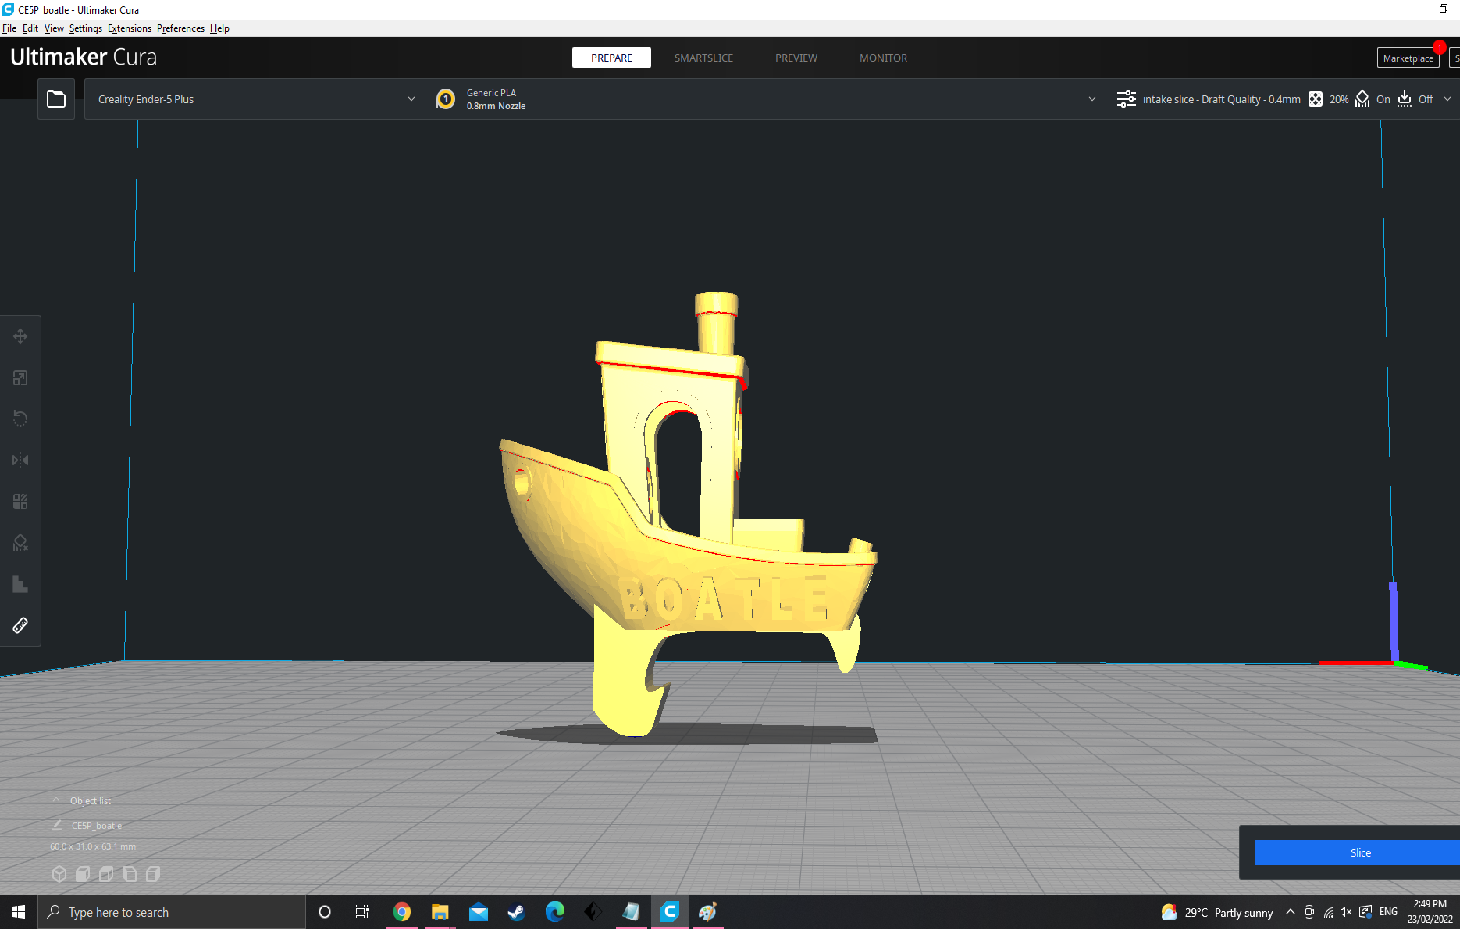The height and width of the screenshot is (940, 1460).
Task: Activate the Rotate tool
Action: [x=20, y=418]
